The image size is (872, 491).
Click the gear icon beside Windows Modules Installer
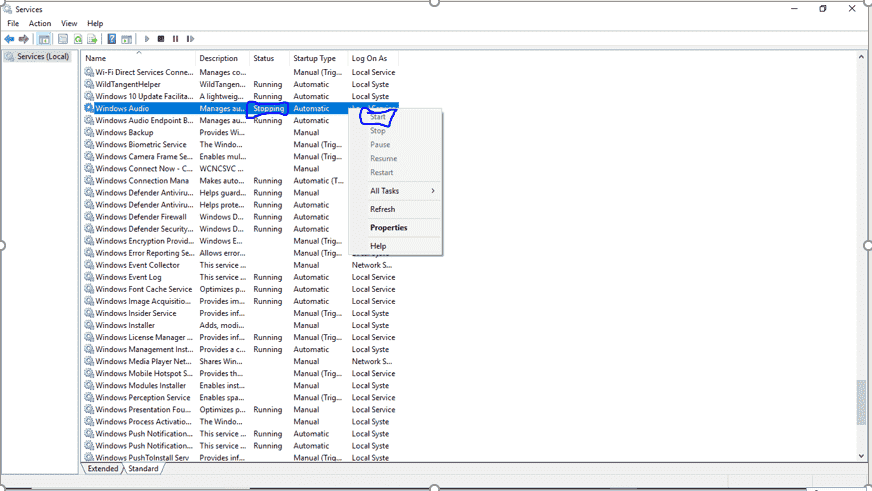89,385
